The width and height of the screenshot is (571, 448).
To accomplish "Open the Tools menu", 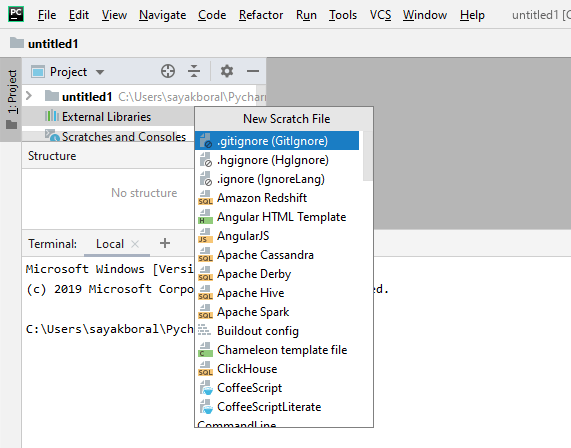I will pos(343,15).
